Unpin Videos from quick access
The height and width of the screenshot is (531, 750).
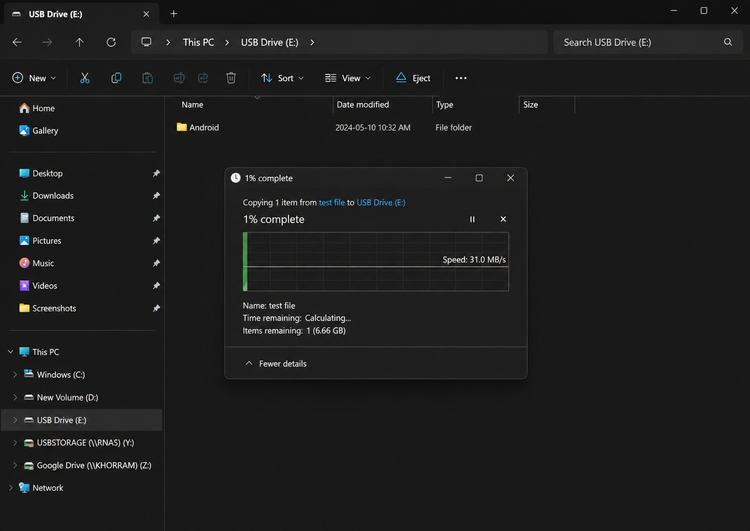point(156,286)
